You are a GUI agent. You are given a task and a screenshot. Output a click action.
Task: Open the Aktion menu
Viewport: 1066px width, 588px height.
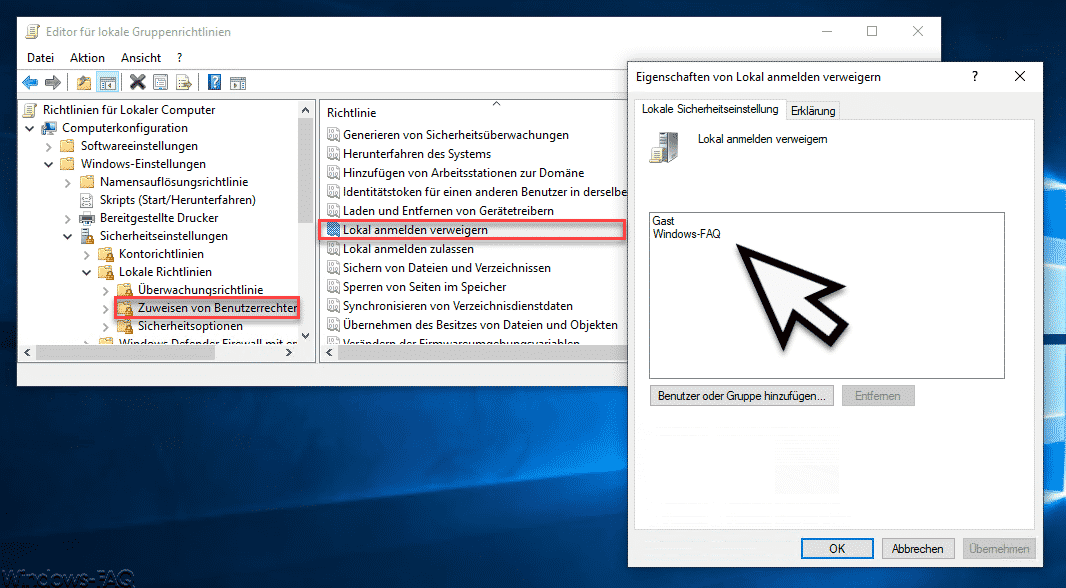(87, 58)
